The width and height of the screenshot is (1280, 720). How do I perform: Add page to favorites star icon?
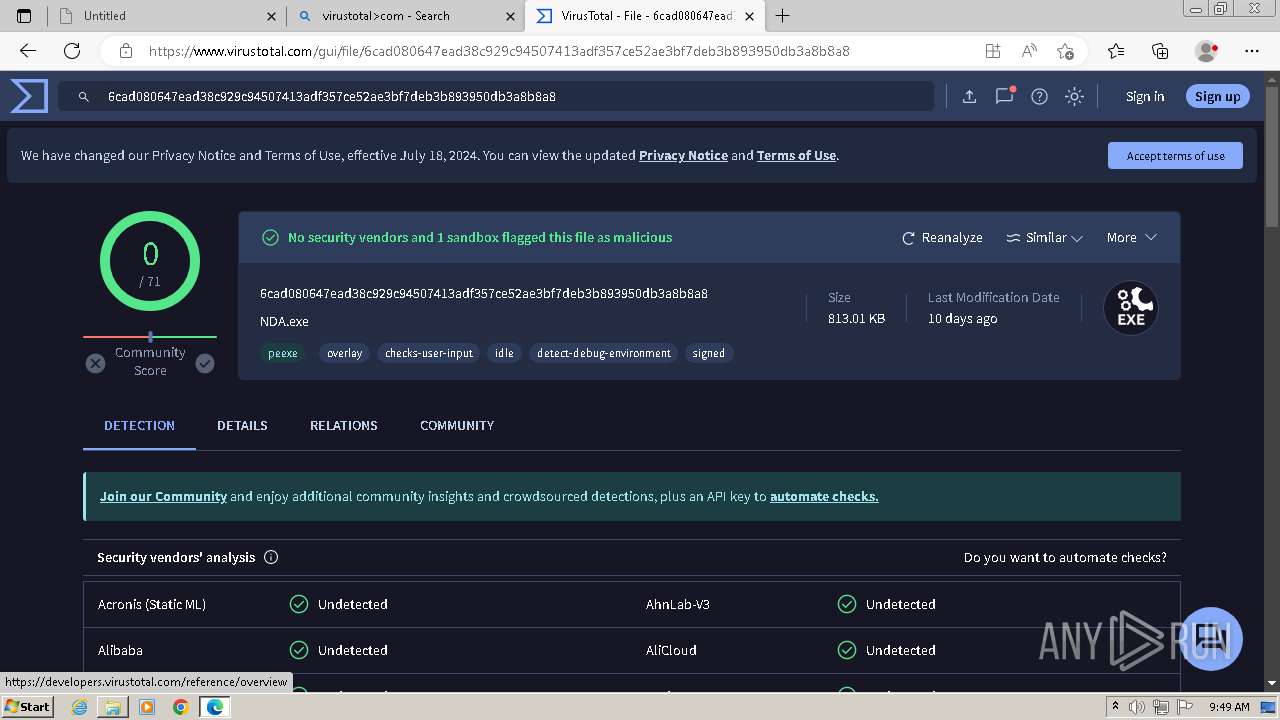point(1065,51)
